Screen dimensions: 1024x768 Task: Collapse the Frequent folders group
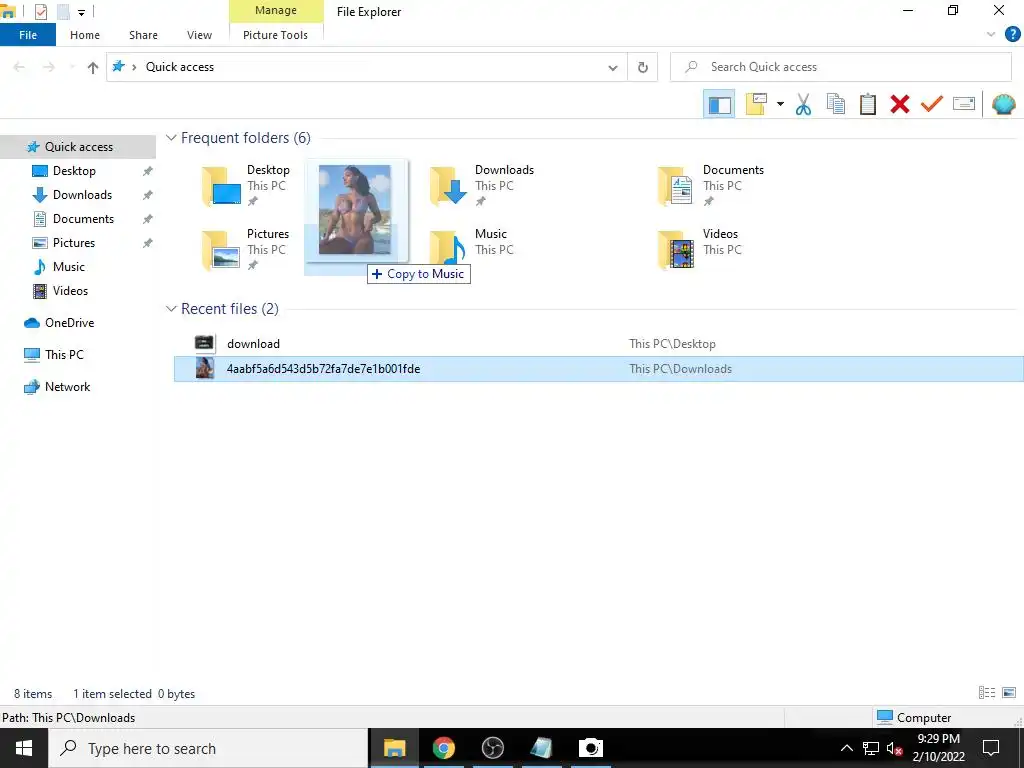[x=171, y=138]
